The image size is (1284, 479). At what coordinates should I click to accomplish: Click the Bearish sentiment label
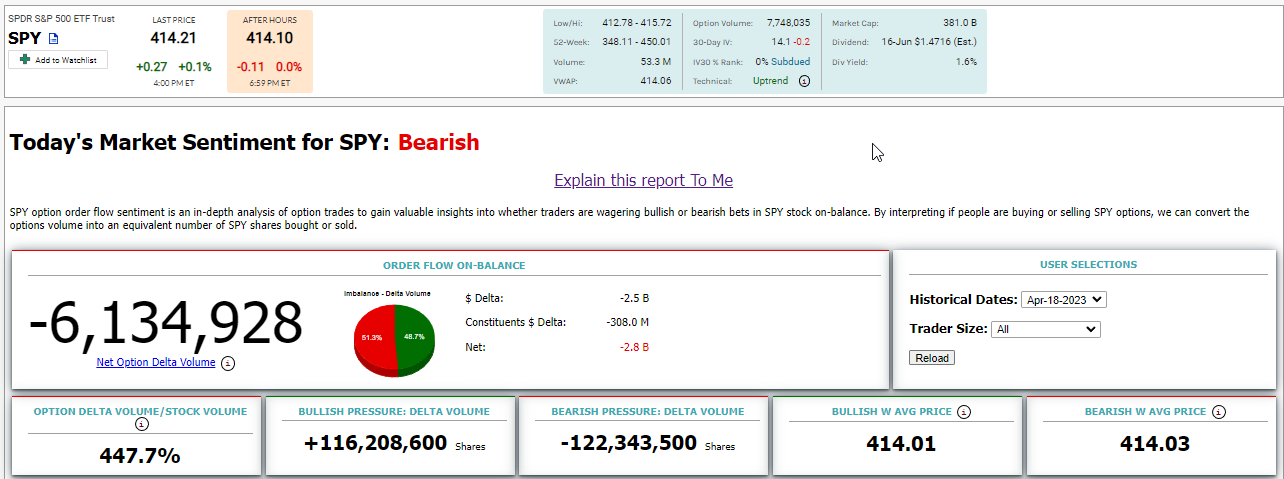(438, 142)
